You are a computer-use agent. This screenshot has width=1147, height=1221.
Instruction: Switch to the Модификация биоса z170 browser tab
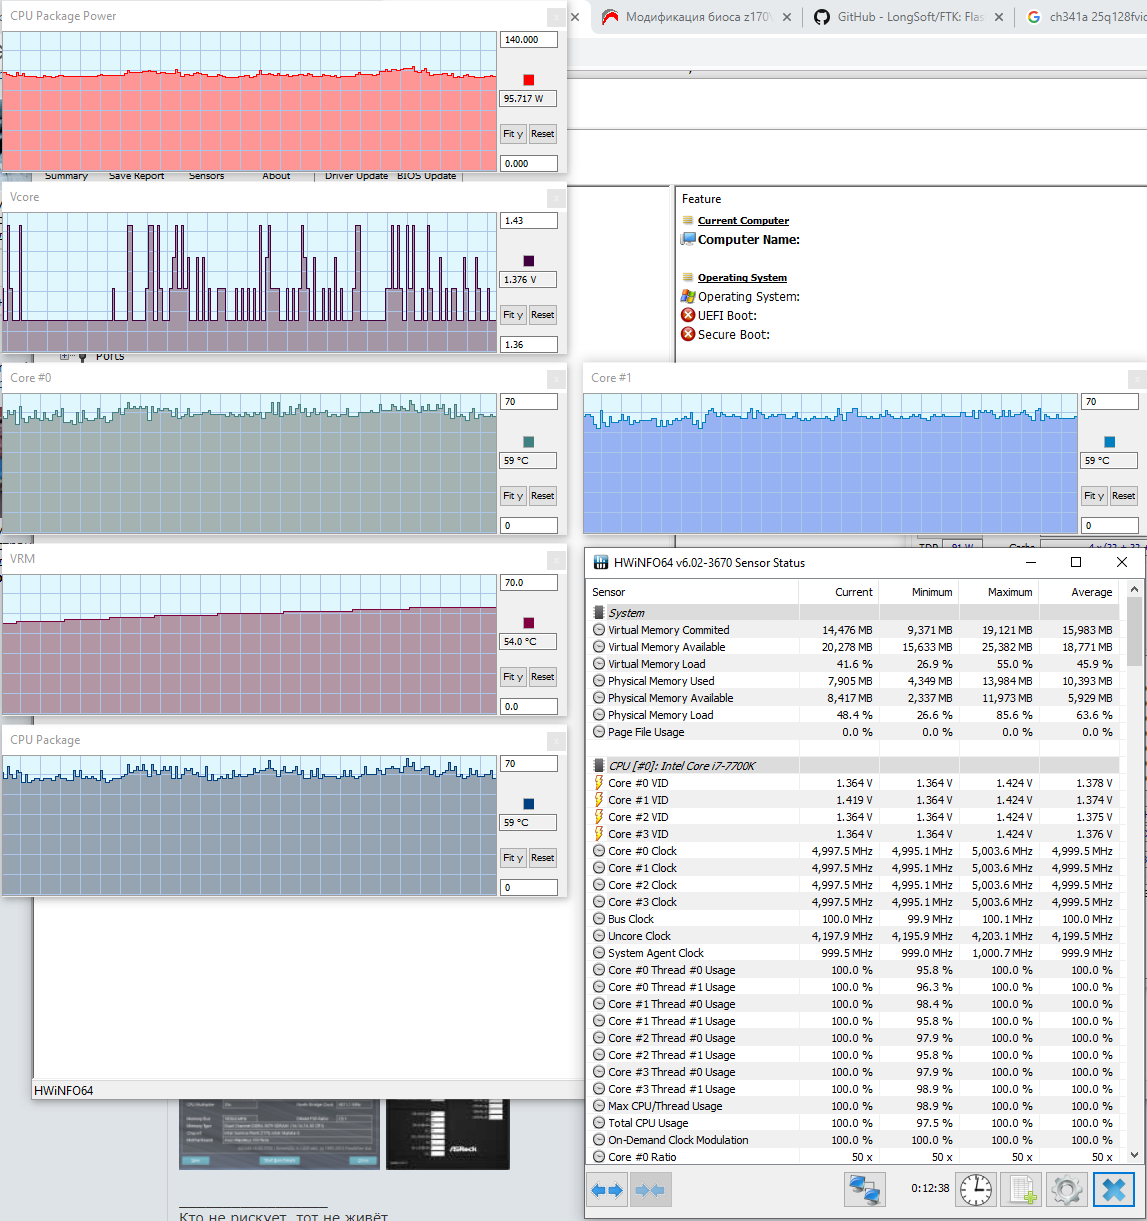point(697,17)
